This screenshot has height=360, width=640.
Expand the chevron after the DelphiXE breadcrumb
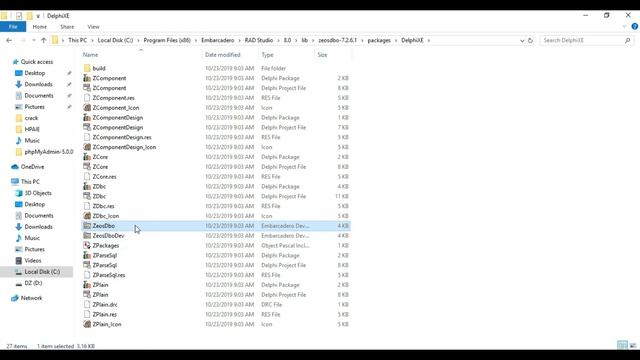(x=429, y=40)
